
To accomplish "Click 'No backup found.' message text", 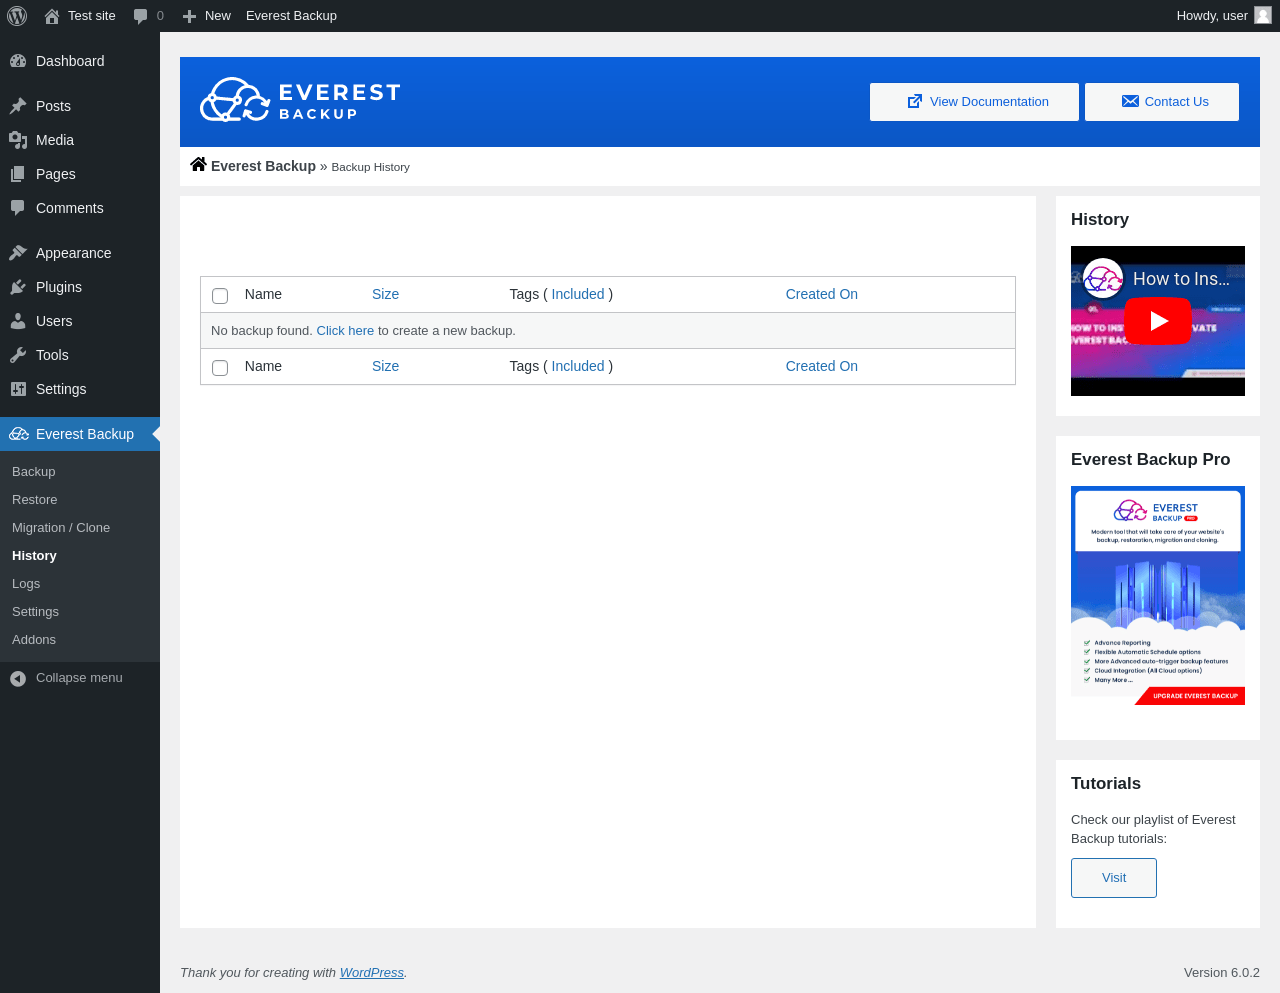I will pos(262,331).
